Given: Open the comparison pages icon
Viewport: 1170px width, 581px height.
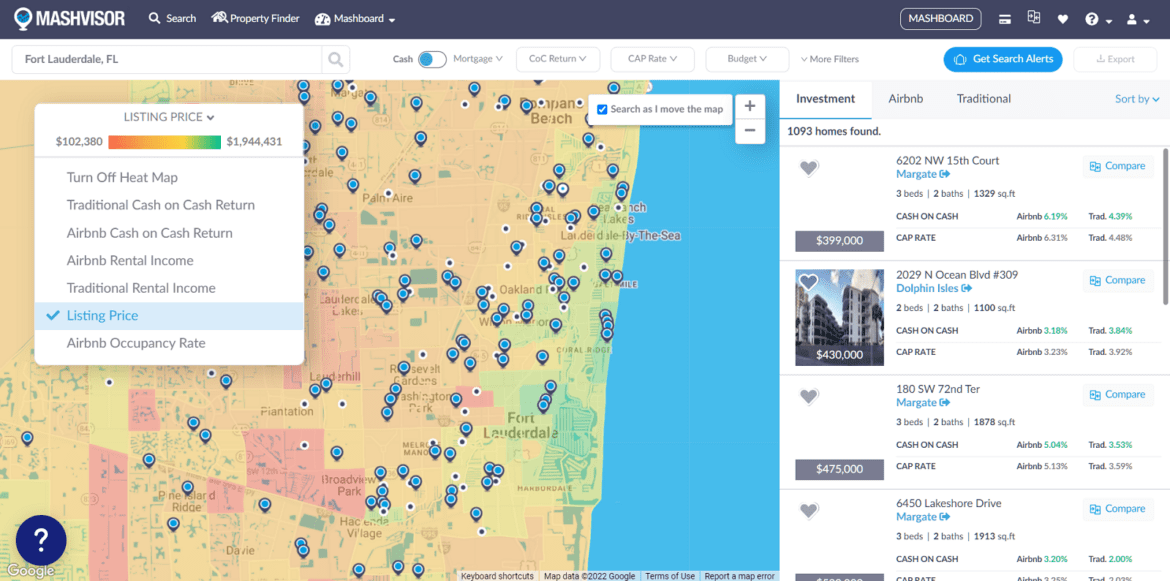Looking at the screenshot, I should click(1034, 17).
